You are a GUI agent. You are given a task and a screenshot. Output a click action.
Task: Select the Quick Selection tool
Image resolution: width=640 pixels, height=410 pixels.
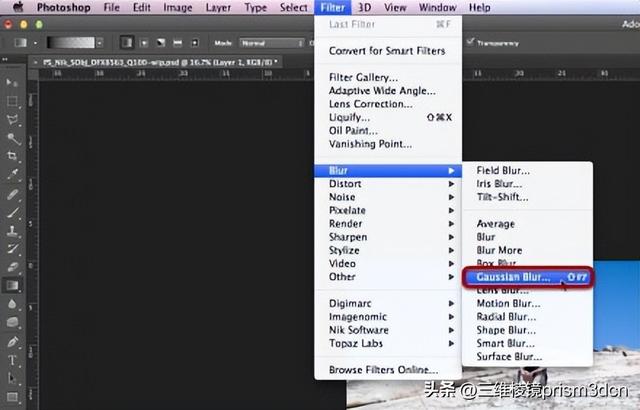[13, 139]
